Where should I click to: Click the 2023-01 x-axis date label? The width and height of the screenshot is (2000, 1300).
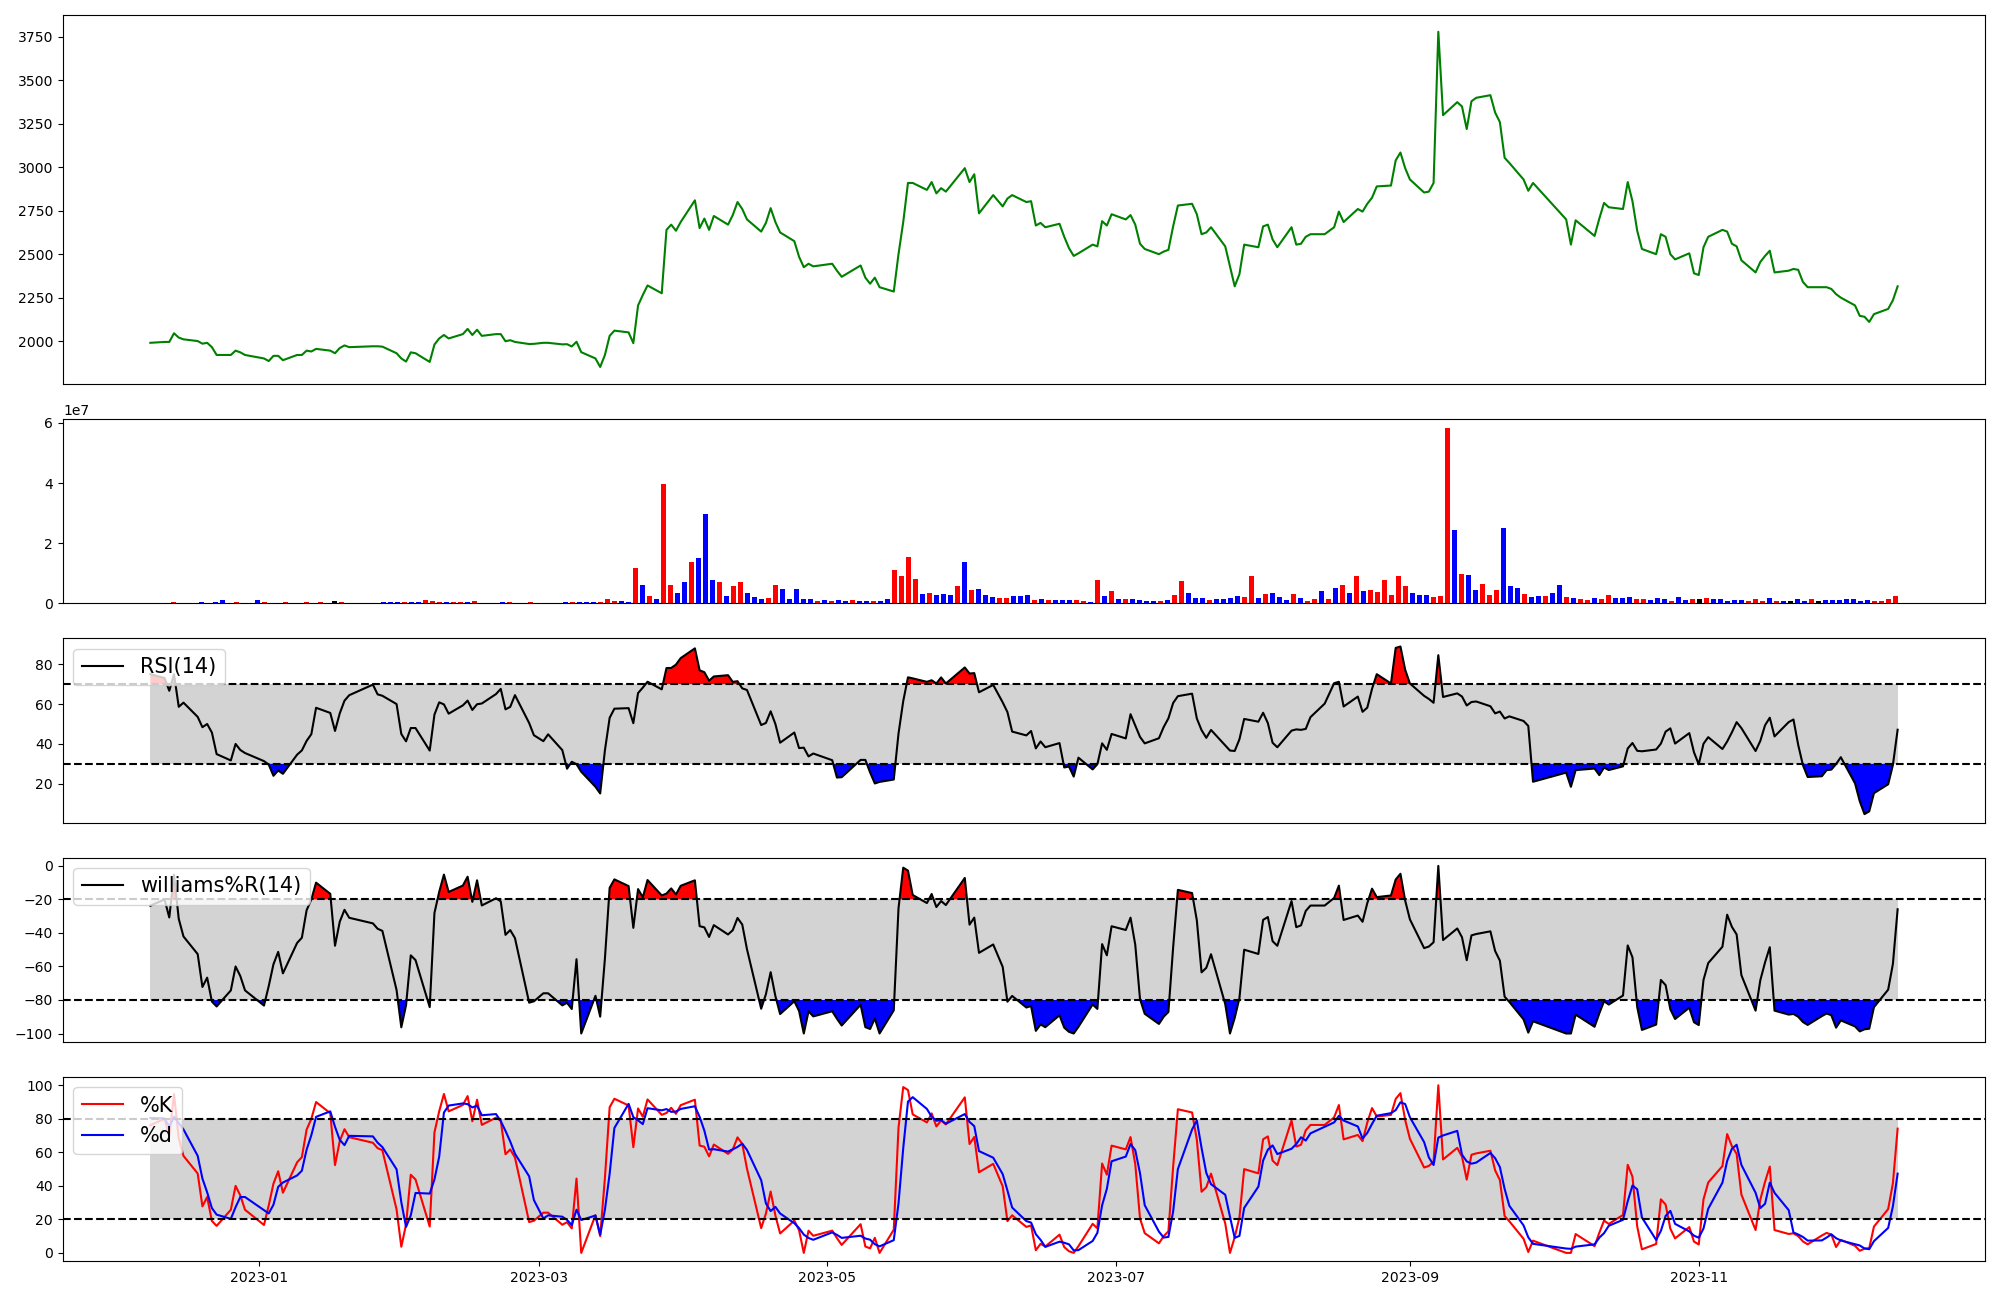click(259, 1277)
